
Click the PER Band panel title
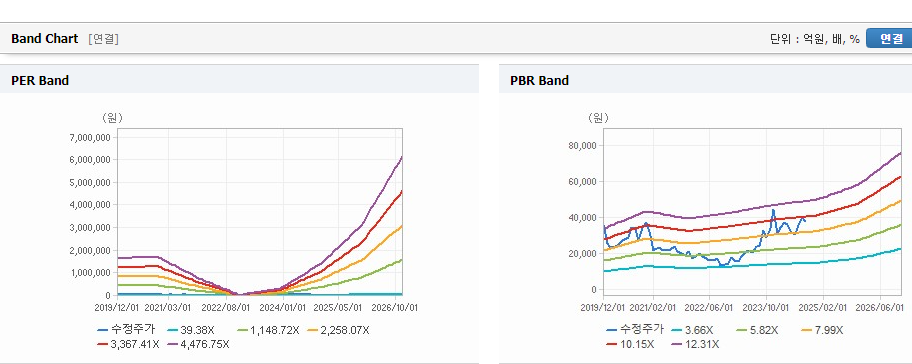click(40, 81)
